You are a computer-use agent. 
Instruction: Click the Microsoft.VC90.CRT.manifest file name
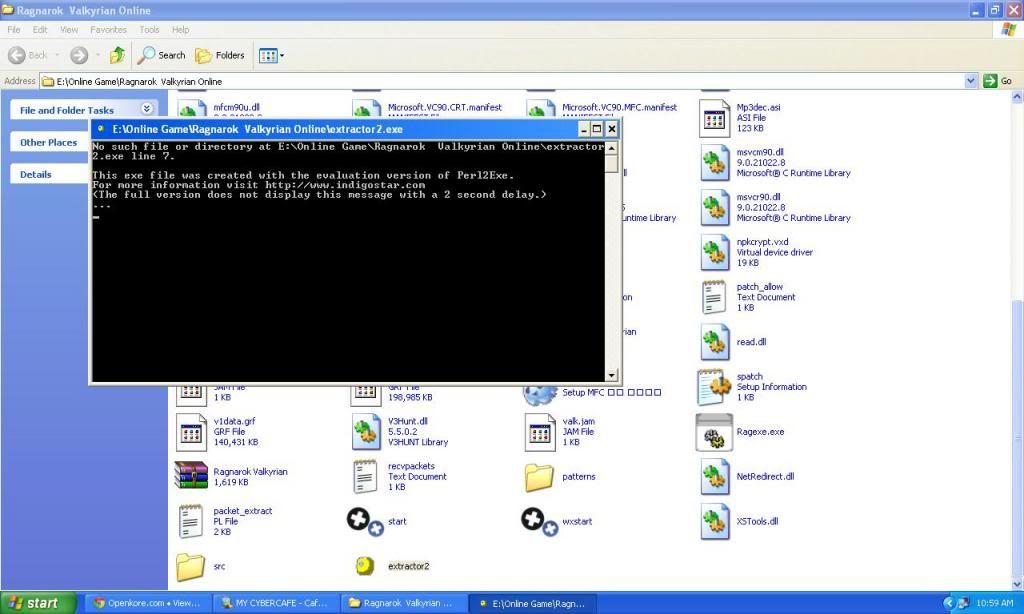445,107
